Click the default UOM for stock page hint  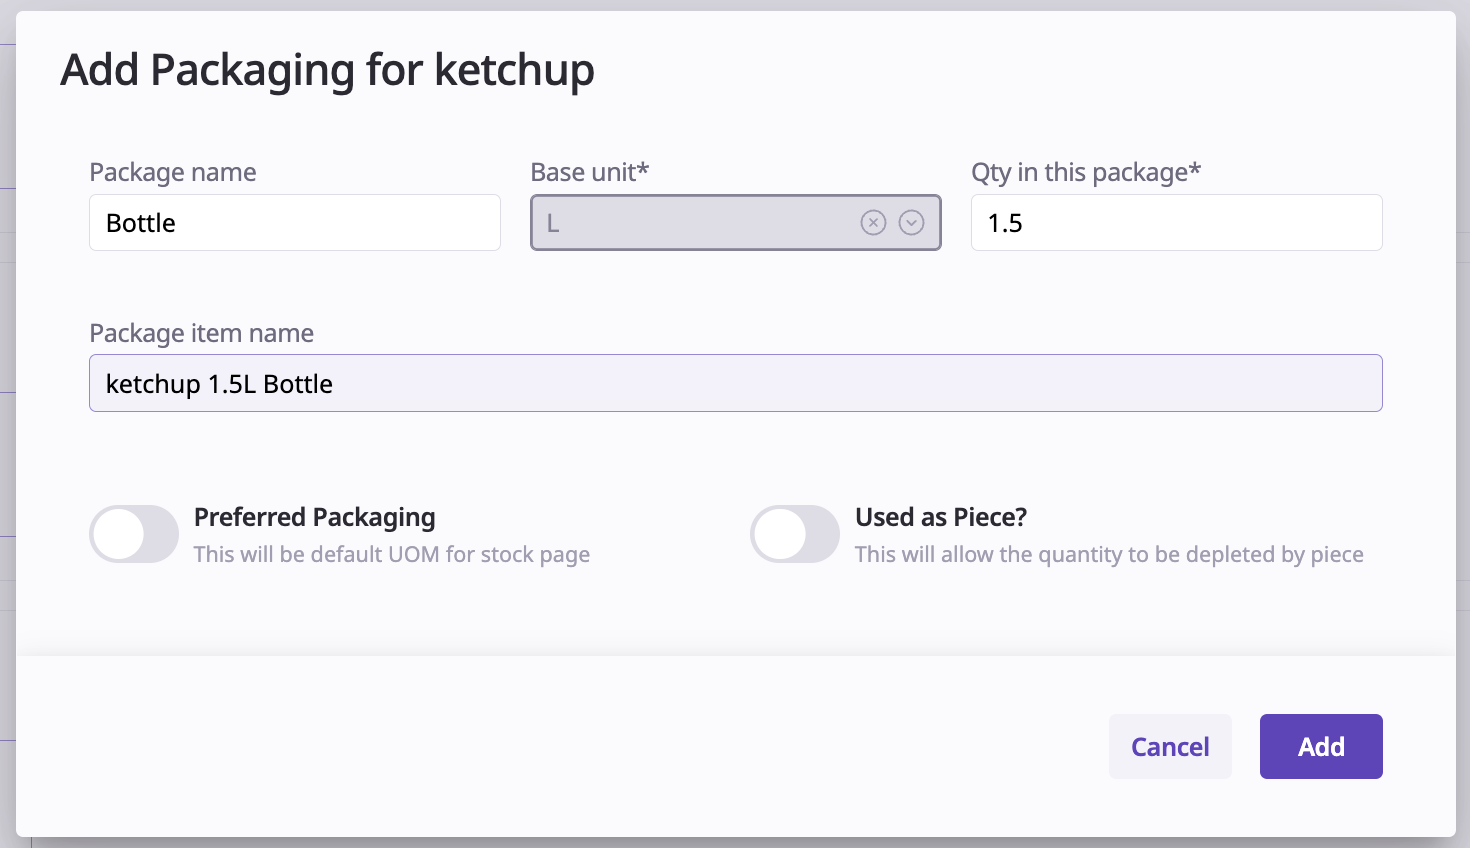(391, 554)
